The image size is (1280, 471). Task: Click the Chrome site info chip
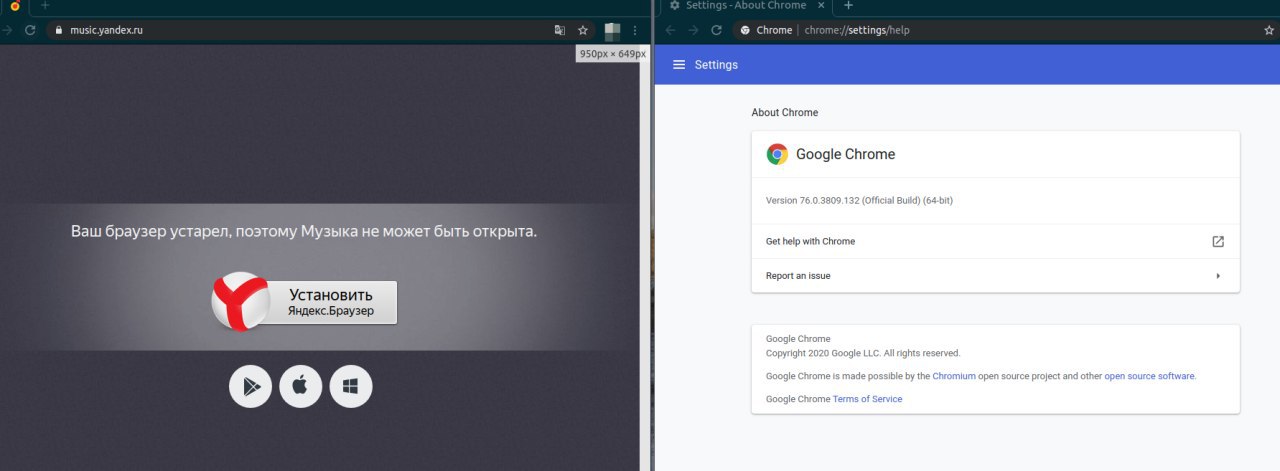click(x=767, y=30)
